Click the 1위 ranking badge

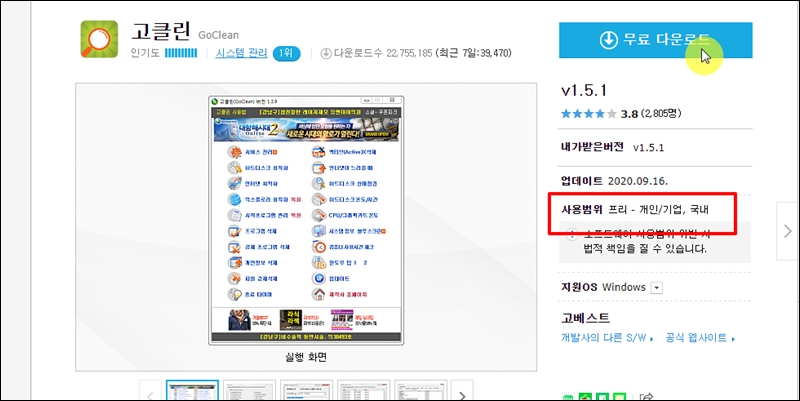pos(286,54)
